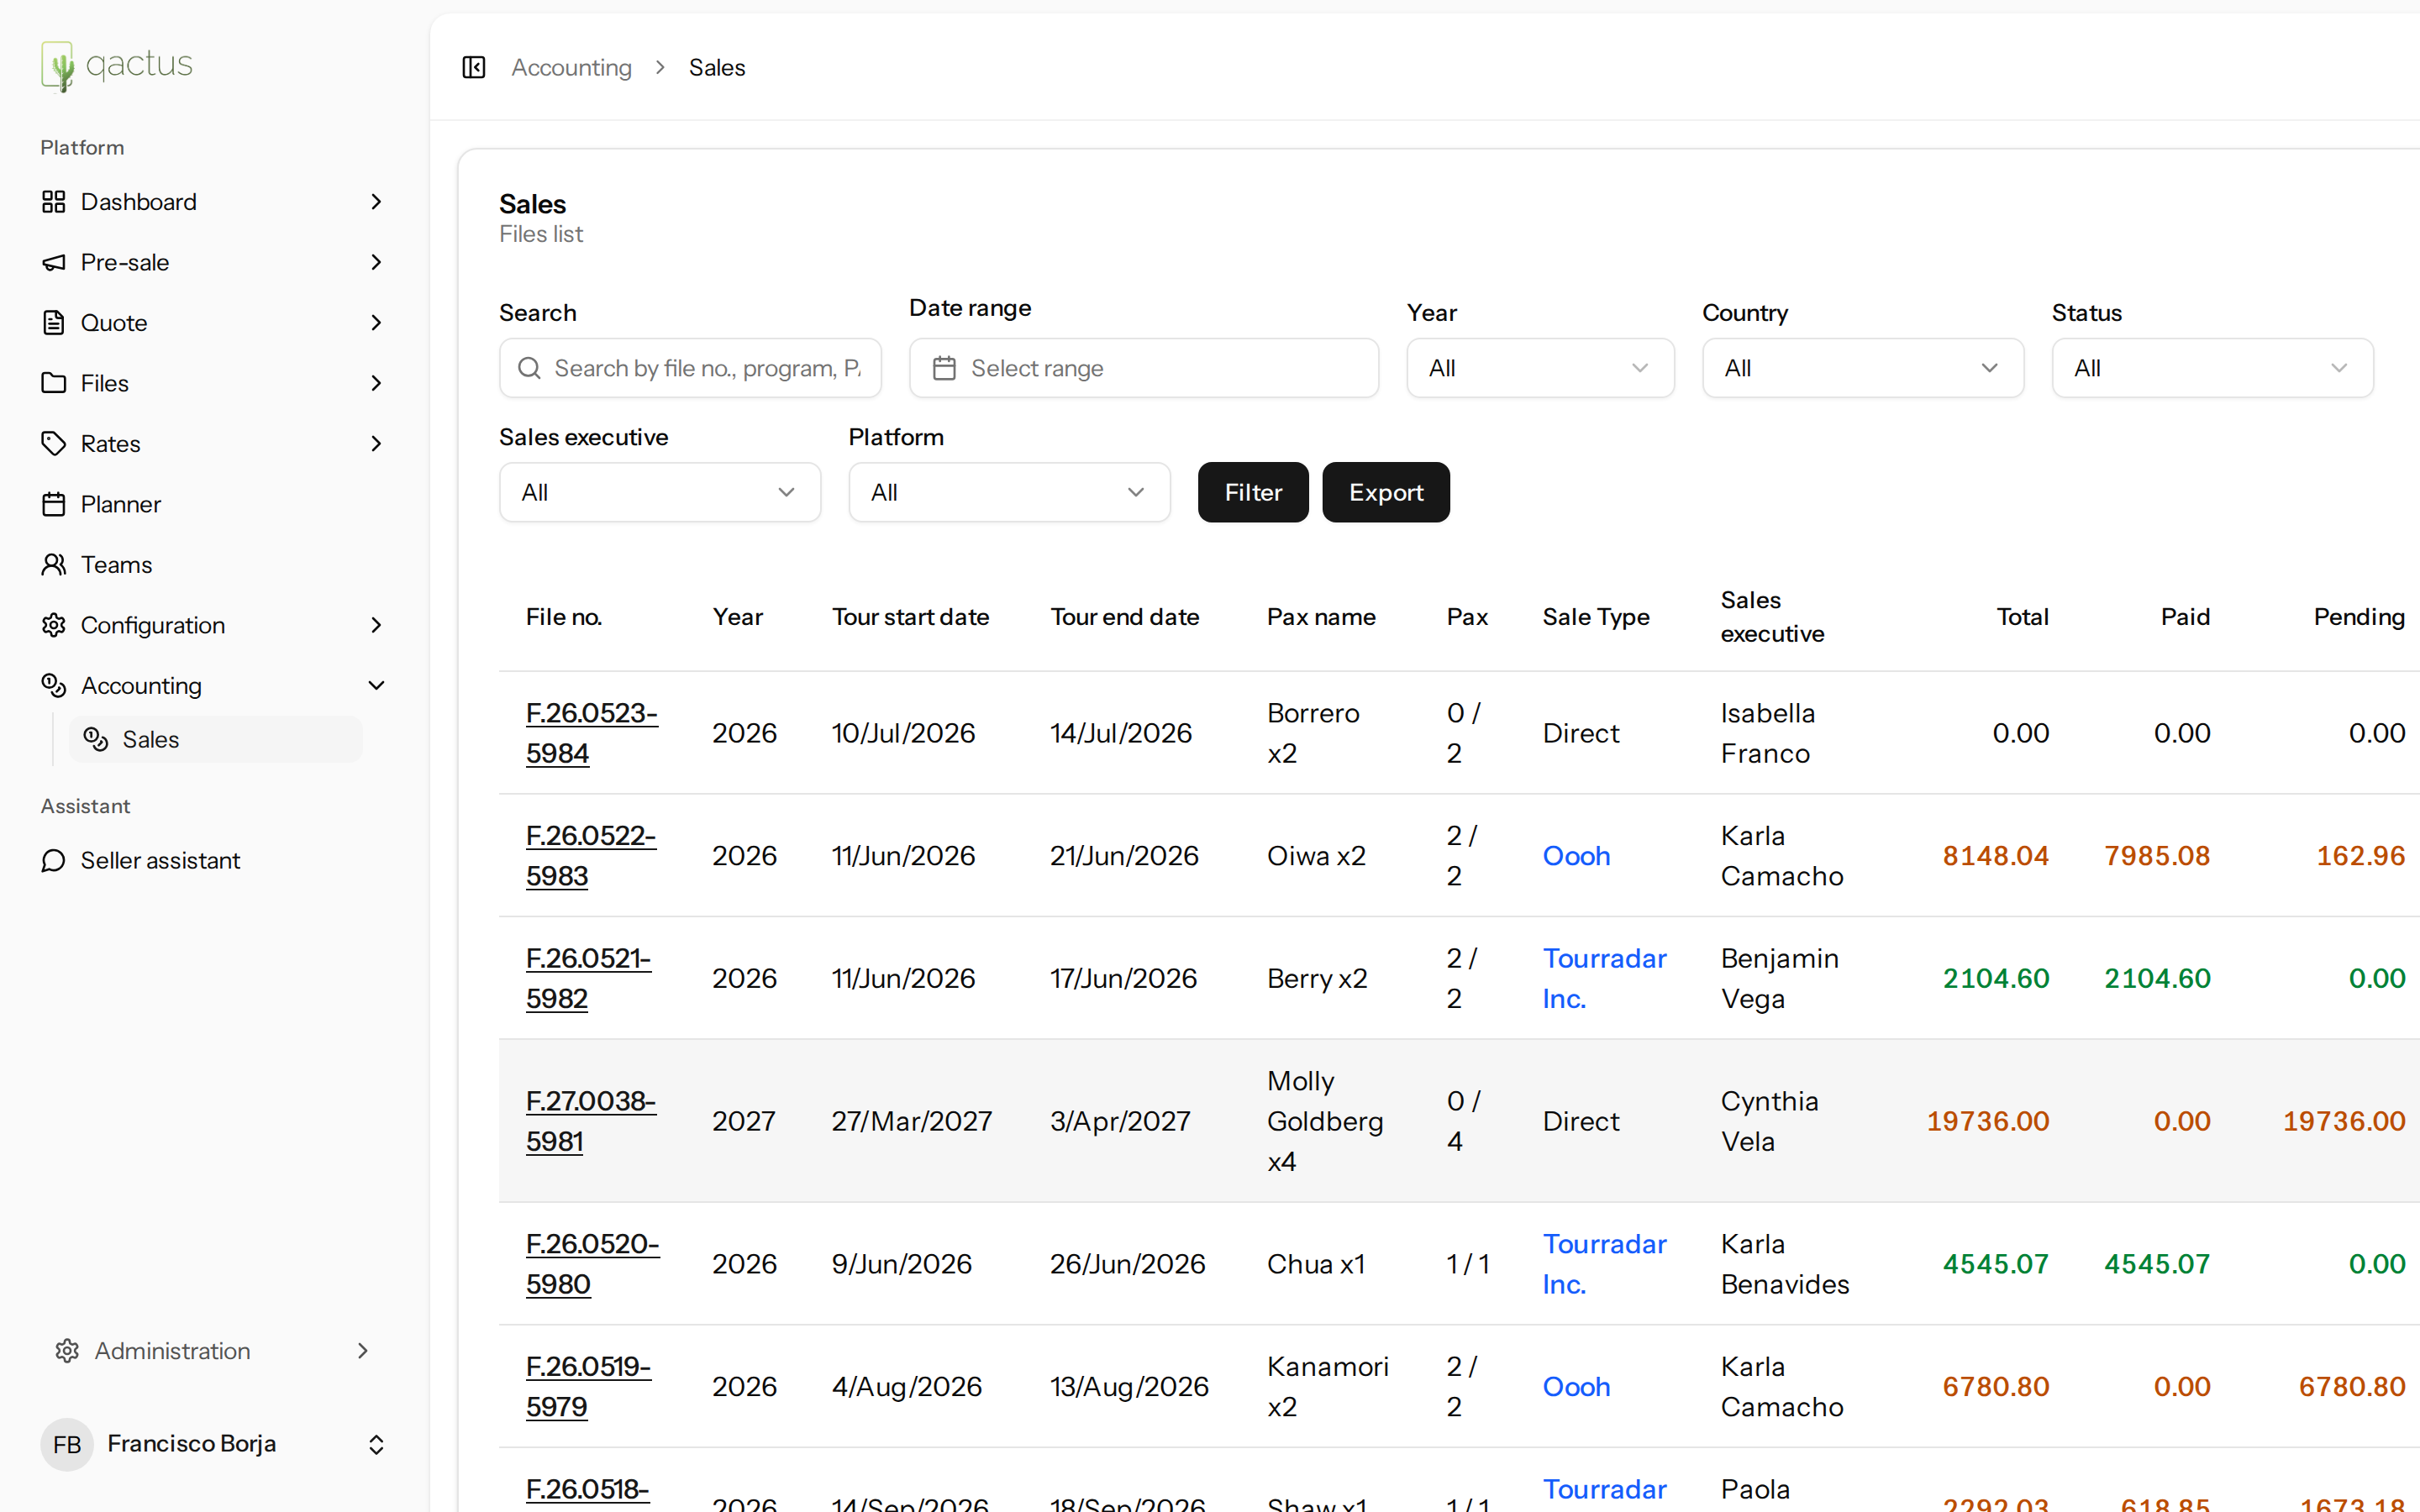
Task: Click the Pending column header
Action: click(2359, 617)
